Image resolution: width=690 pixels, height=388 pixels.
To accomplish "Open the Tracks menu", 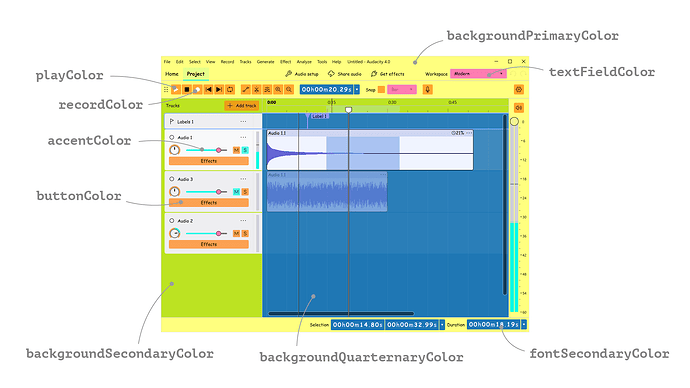I will pos(246,62).
